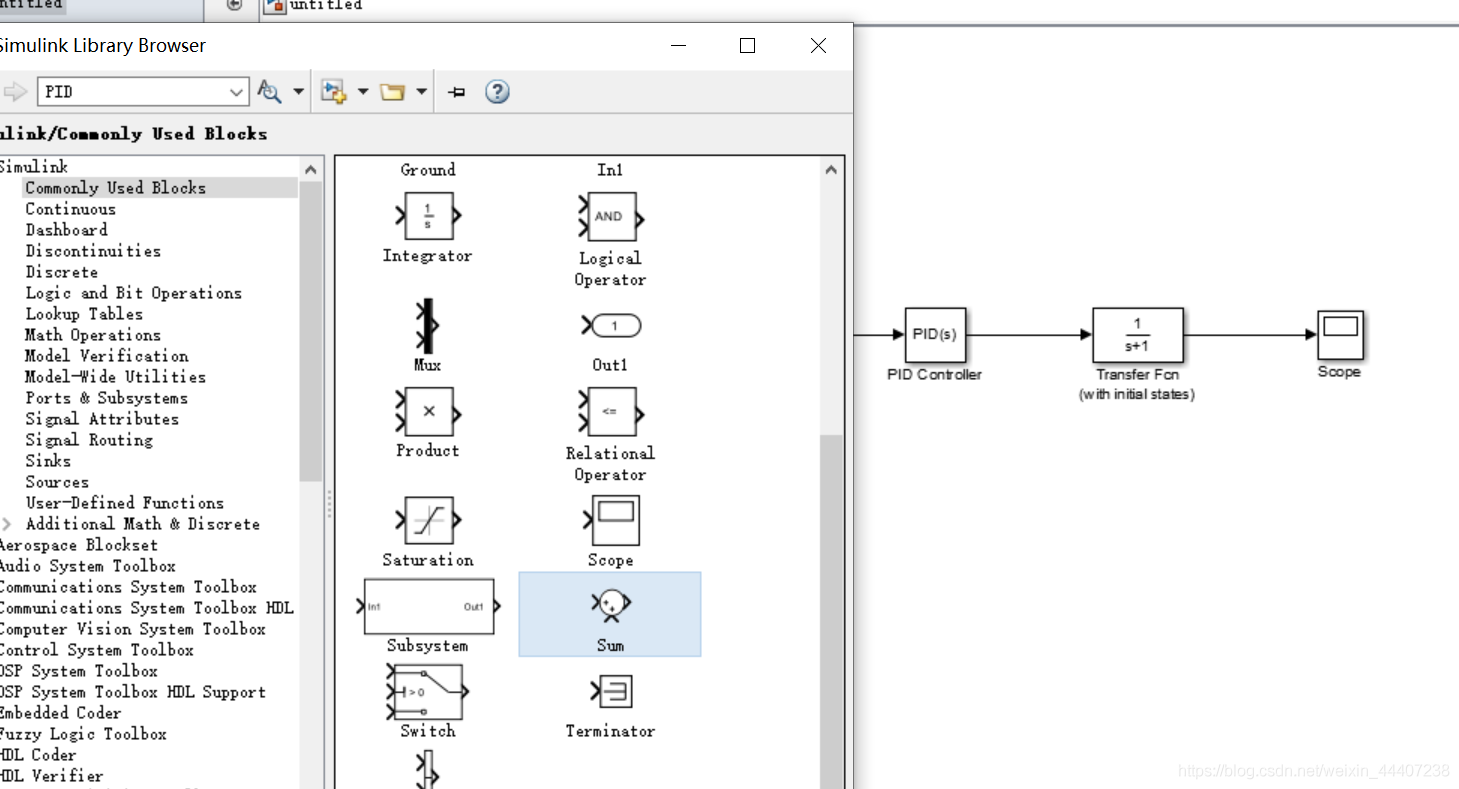Open the search options dropdown arrow
This screenshot has height=789, width=1459.
(x=298, y=92)
